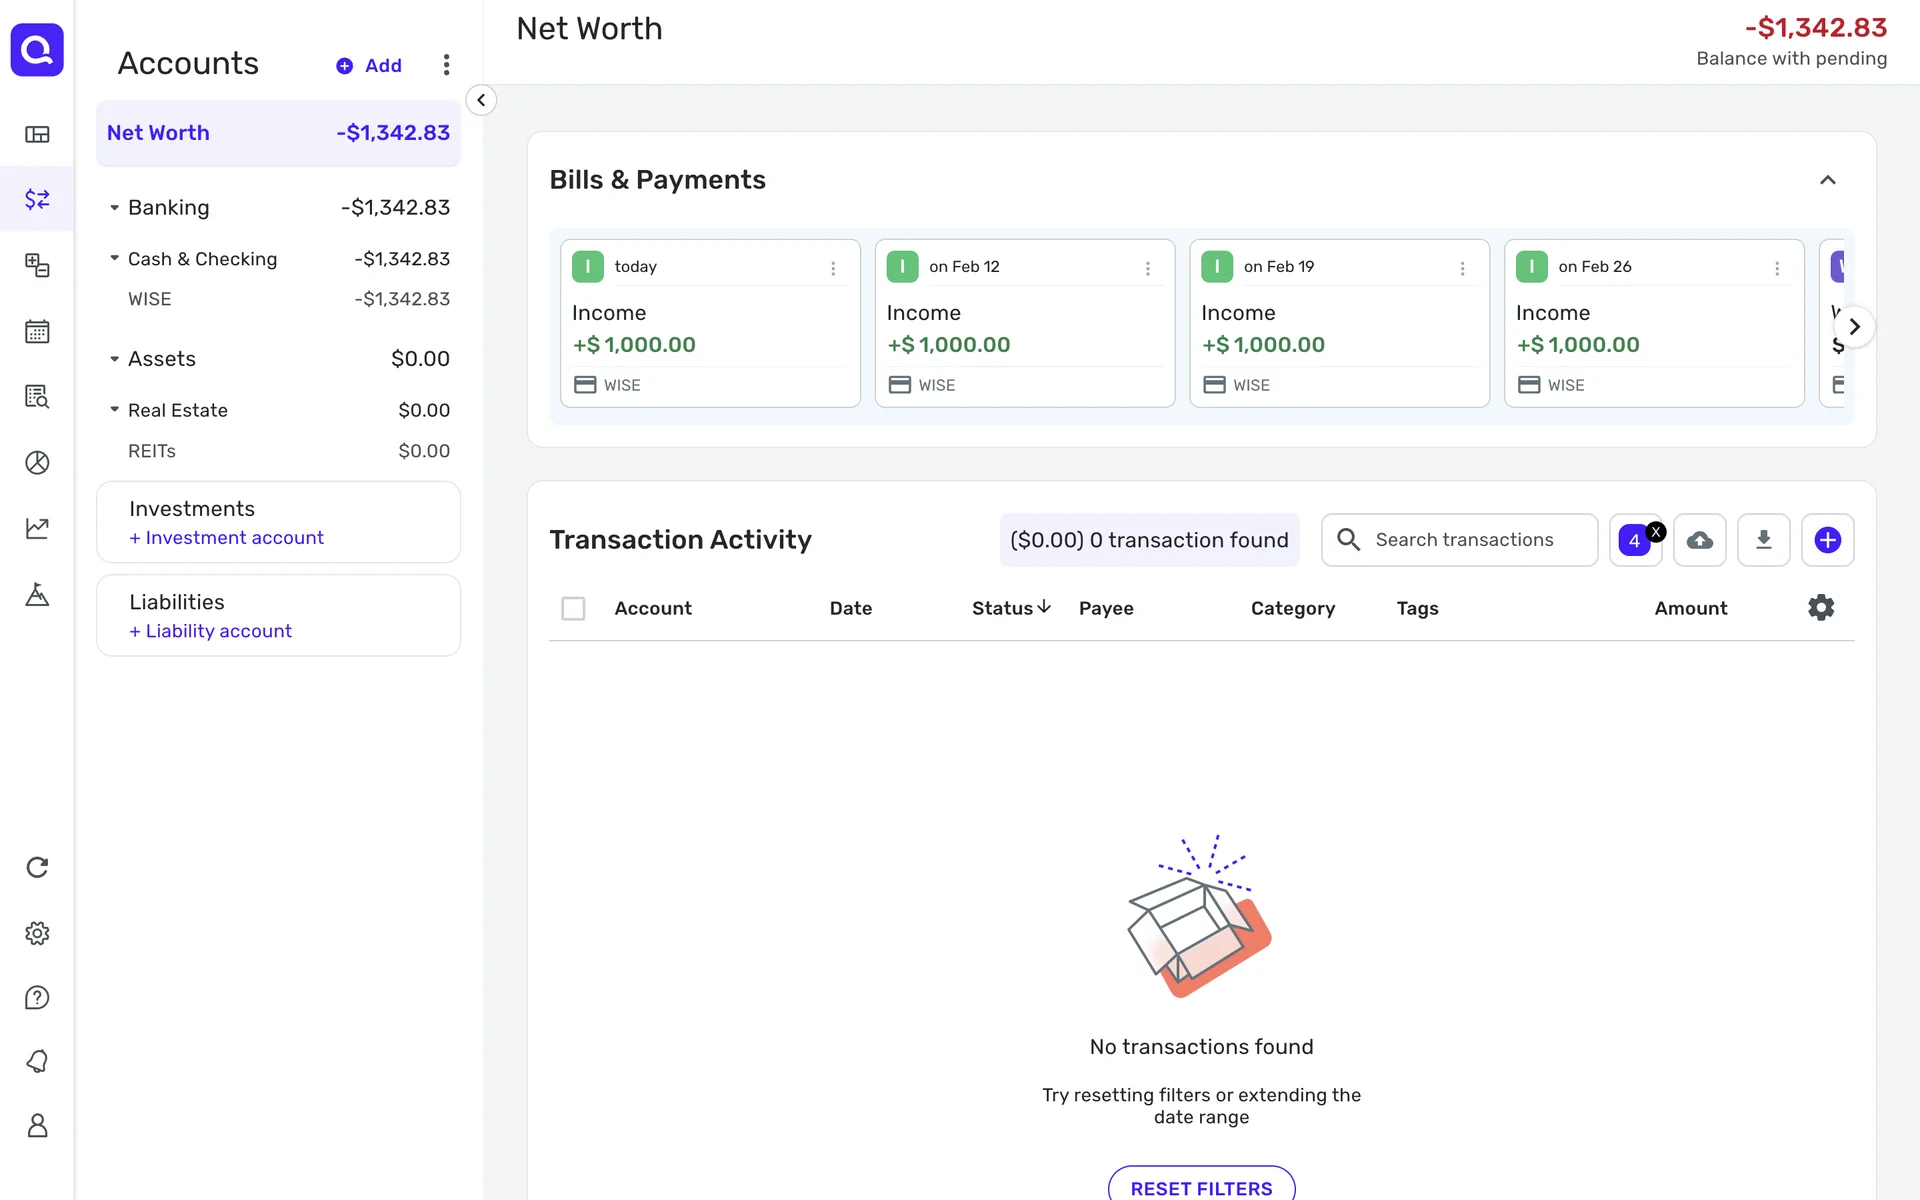
Task: Click the RESET FILTERS button
Action: (1201, 1187)
